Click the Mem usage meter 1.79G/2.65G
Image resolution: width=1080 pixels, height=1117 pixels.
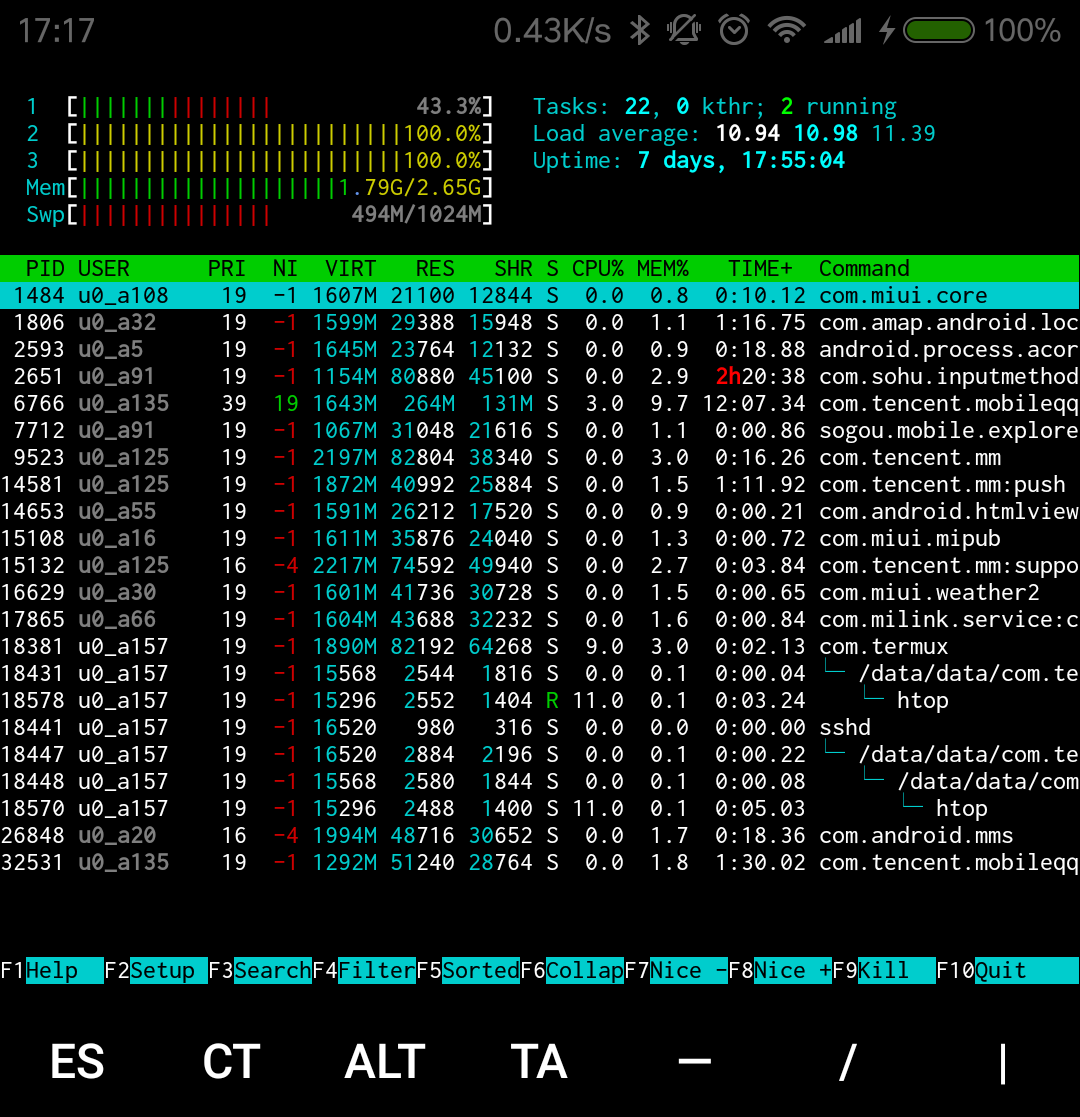point(259,188)
